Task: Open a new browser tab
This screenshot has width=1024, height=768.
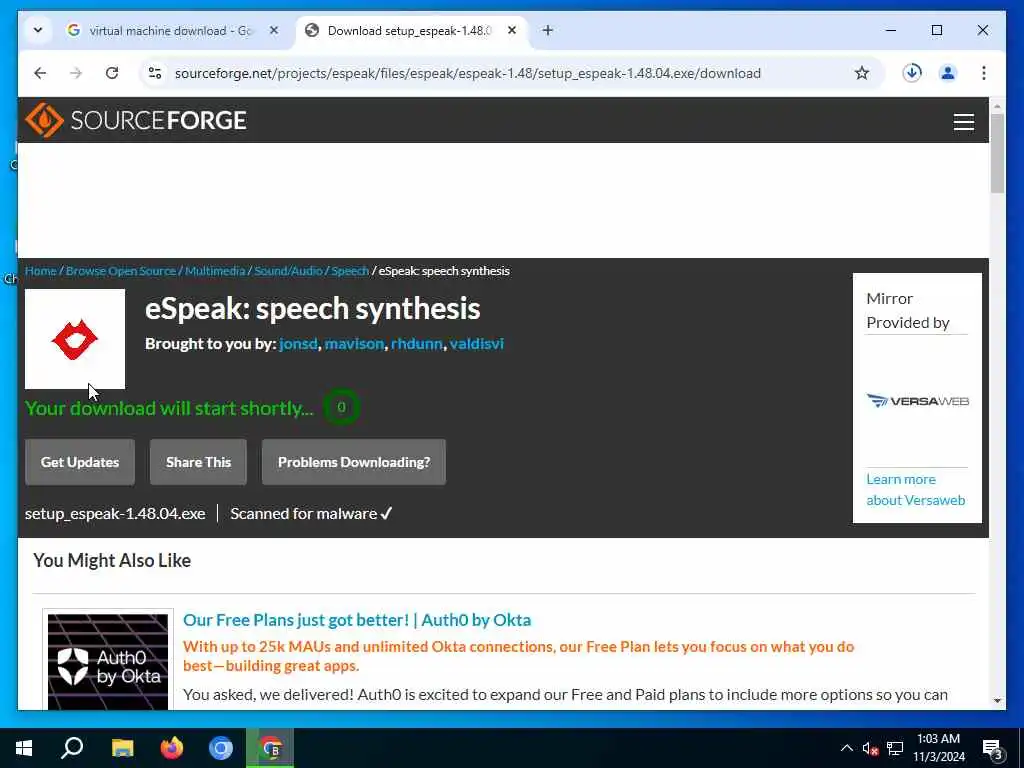Action: pos(547,30)
